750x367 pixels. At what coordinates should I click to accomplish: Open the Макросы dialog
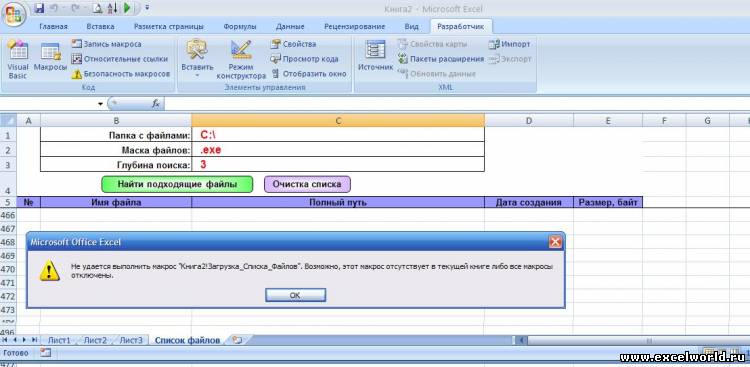[50, 57]
